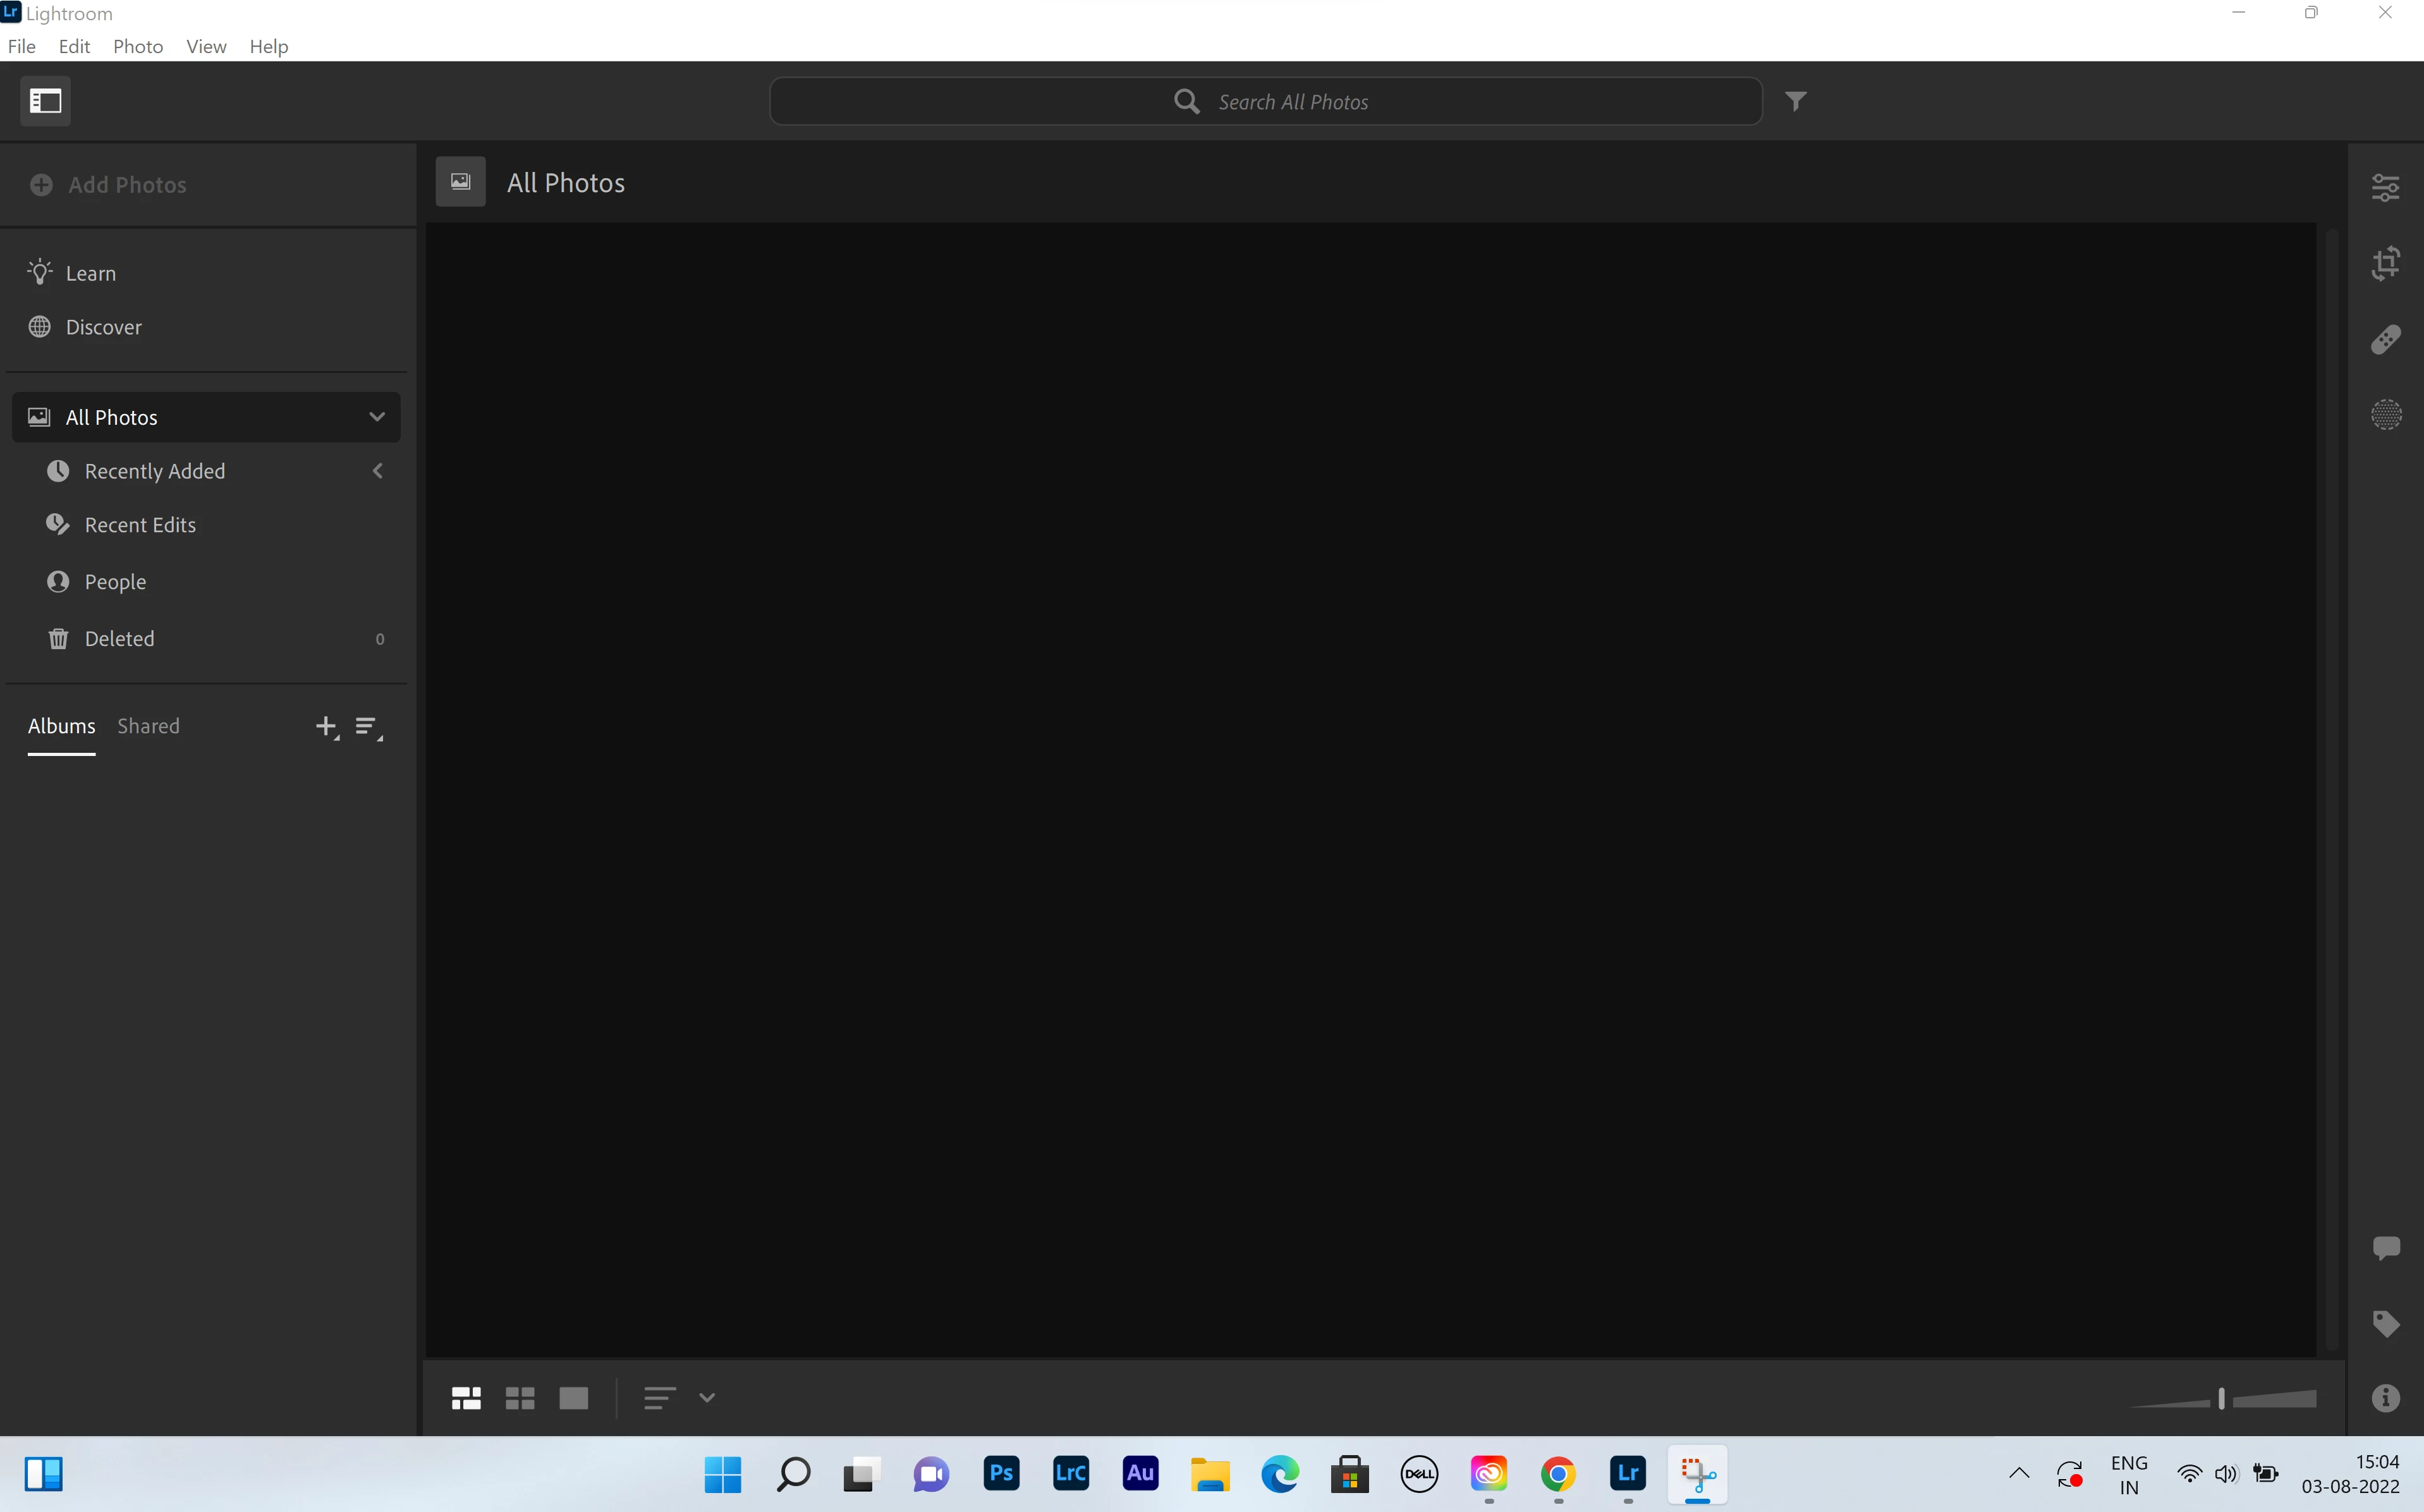
Task: Open the Keywords tag panel
Action: [2385, 1323]
